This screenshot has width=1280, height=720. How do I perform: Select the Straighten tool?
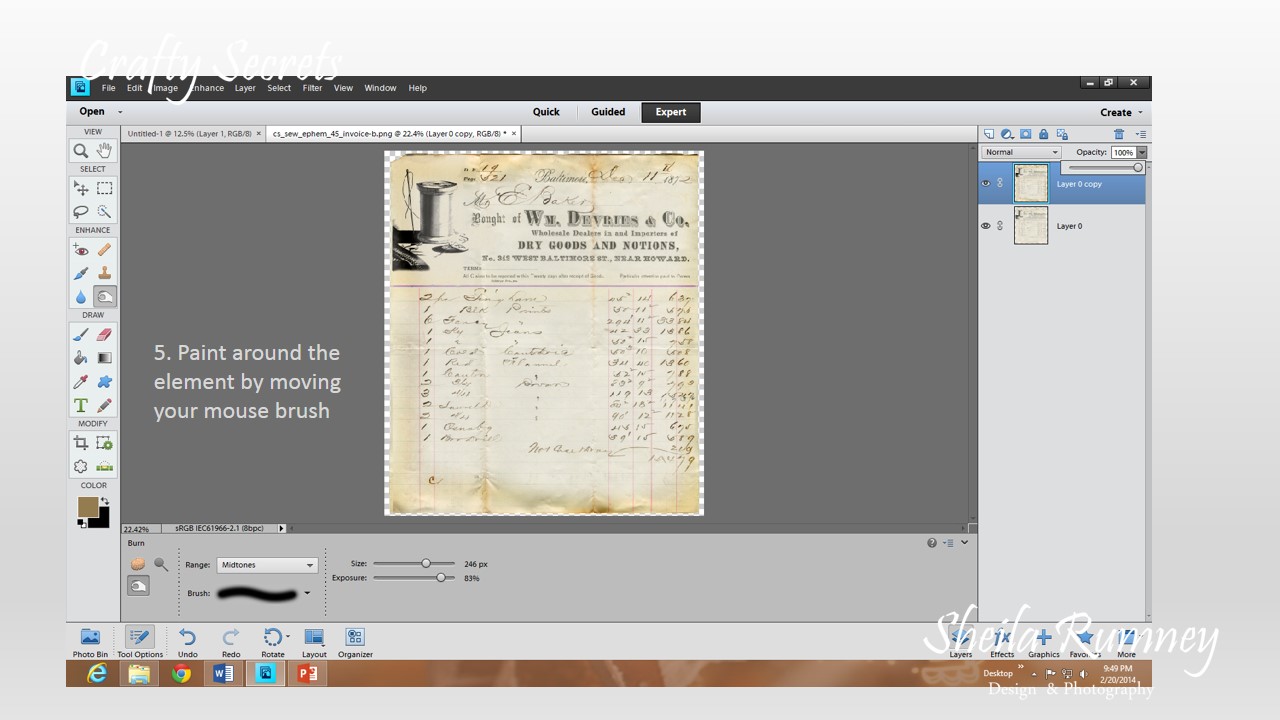[104, 466]
